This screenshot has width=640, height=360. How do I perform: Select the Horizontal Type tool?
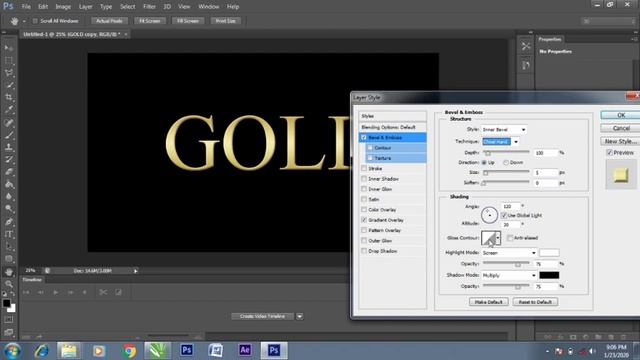click(x=9, y=234)
